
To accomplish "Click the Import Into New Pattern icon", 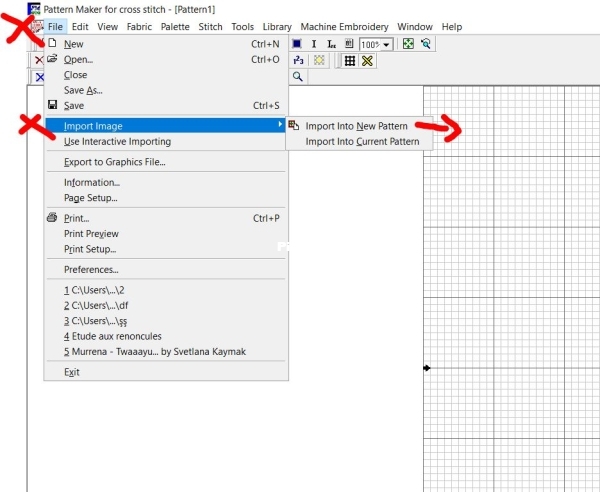I will click(x=293, y=125).
